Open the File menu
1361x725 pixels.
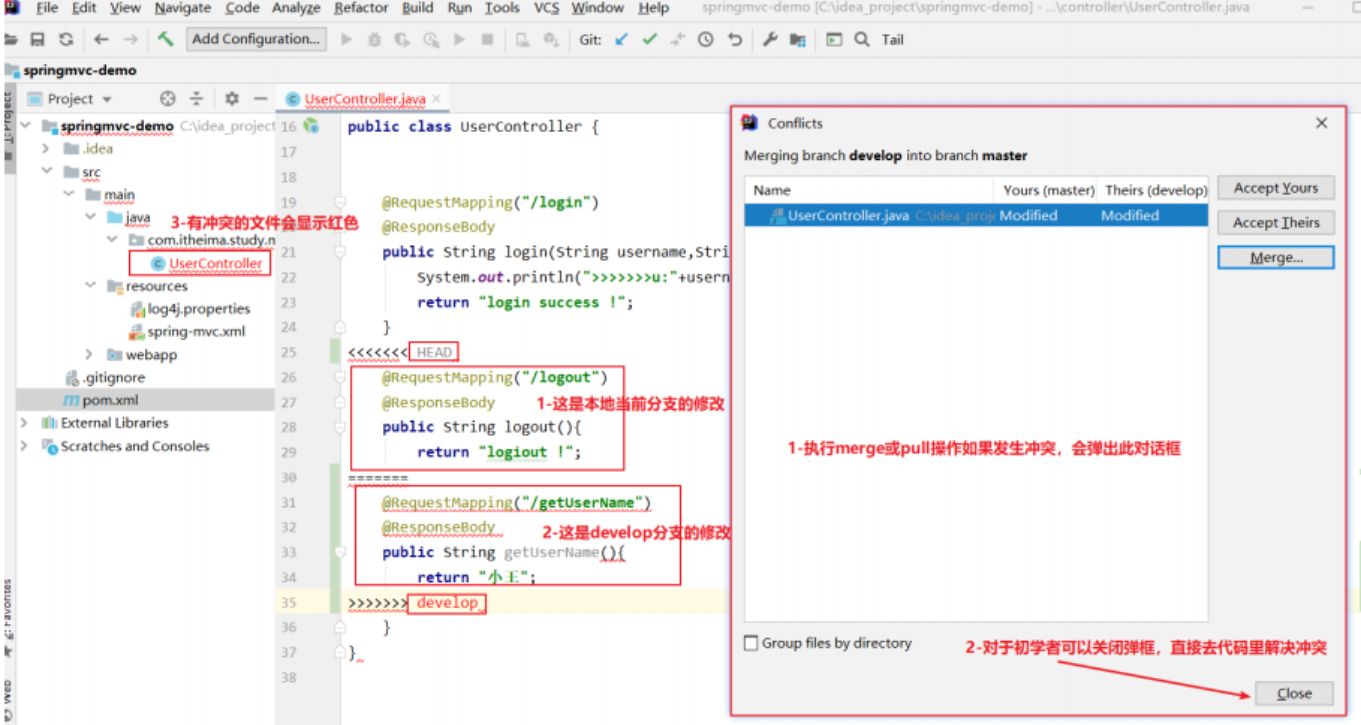[46, 8]
